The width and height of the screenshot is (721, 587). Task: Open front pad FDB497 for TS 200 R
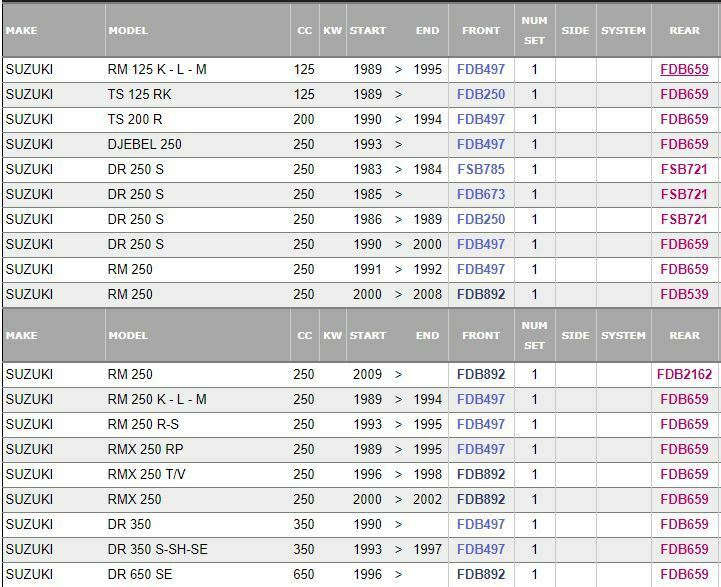pyautogui.click(x=481, y=120)
